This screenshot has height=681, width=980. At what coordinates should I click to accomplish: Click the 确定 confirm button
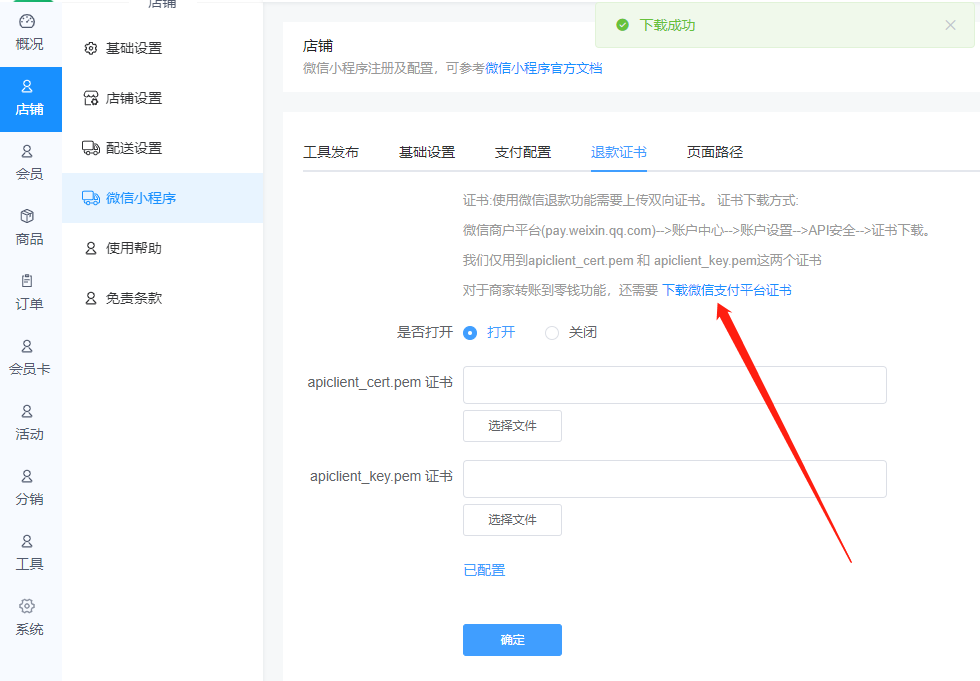click(512, 640)
